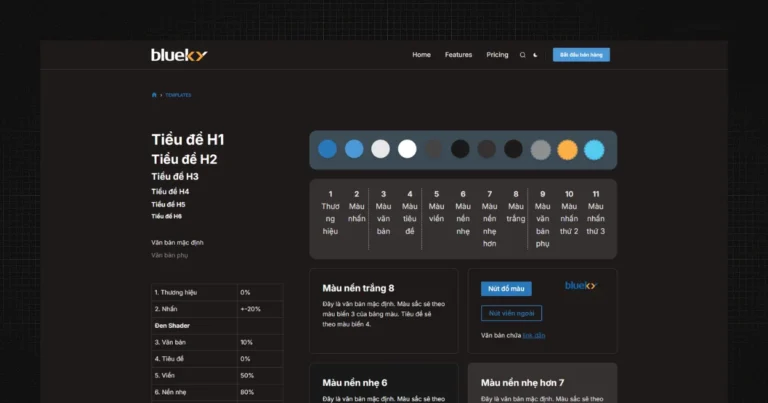Click legend column '10 Màu nhấn thứ 2'
This screenshot has width=768, height=403.
569,213
